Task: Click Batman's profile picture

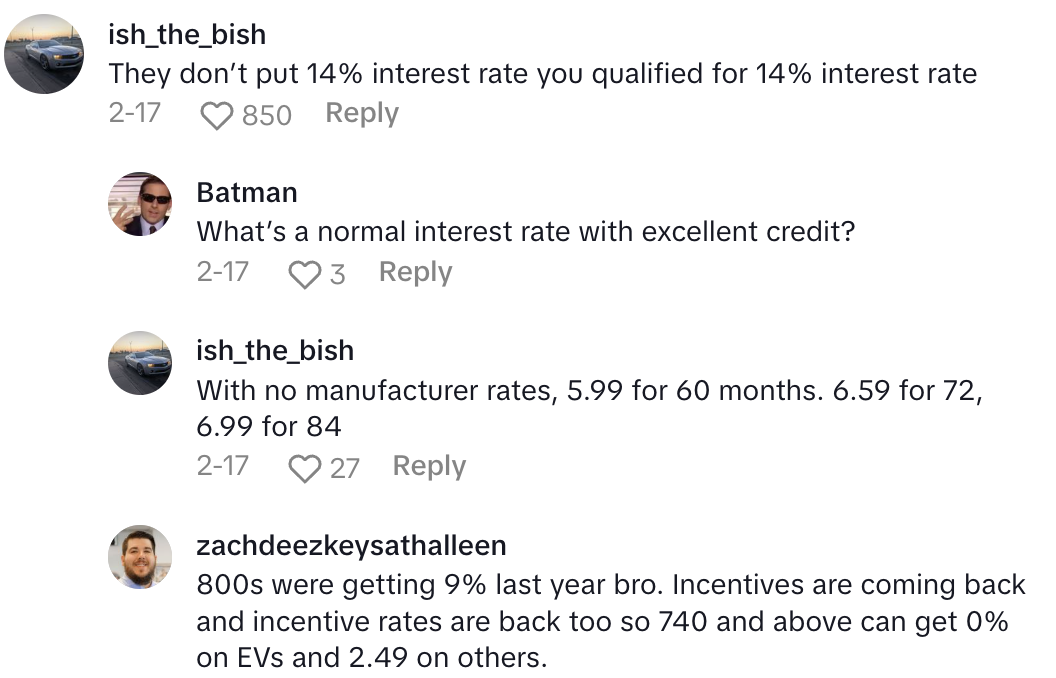Action: 141,204
